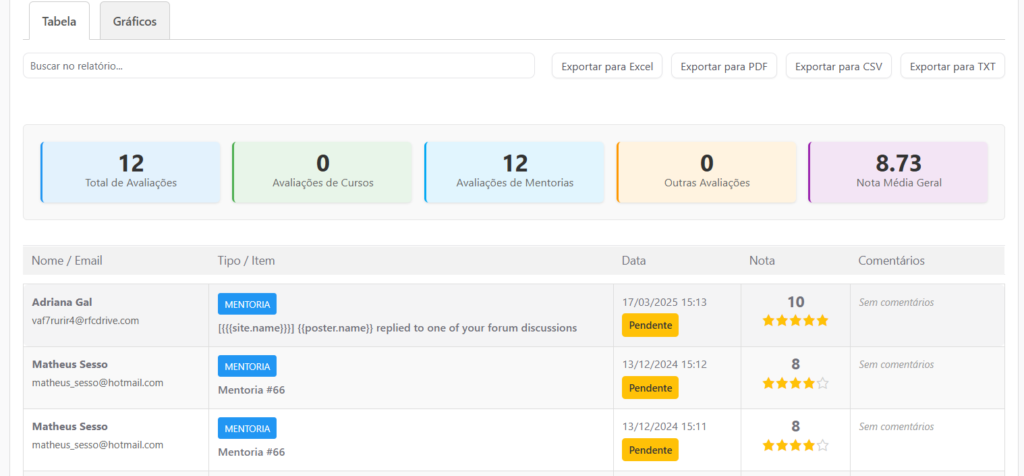Choose Exportar para TXT export option

[952, 66]
